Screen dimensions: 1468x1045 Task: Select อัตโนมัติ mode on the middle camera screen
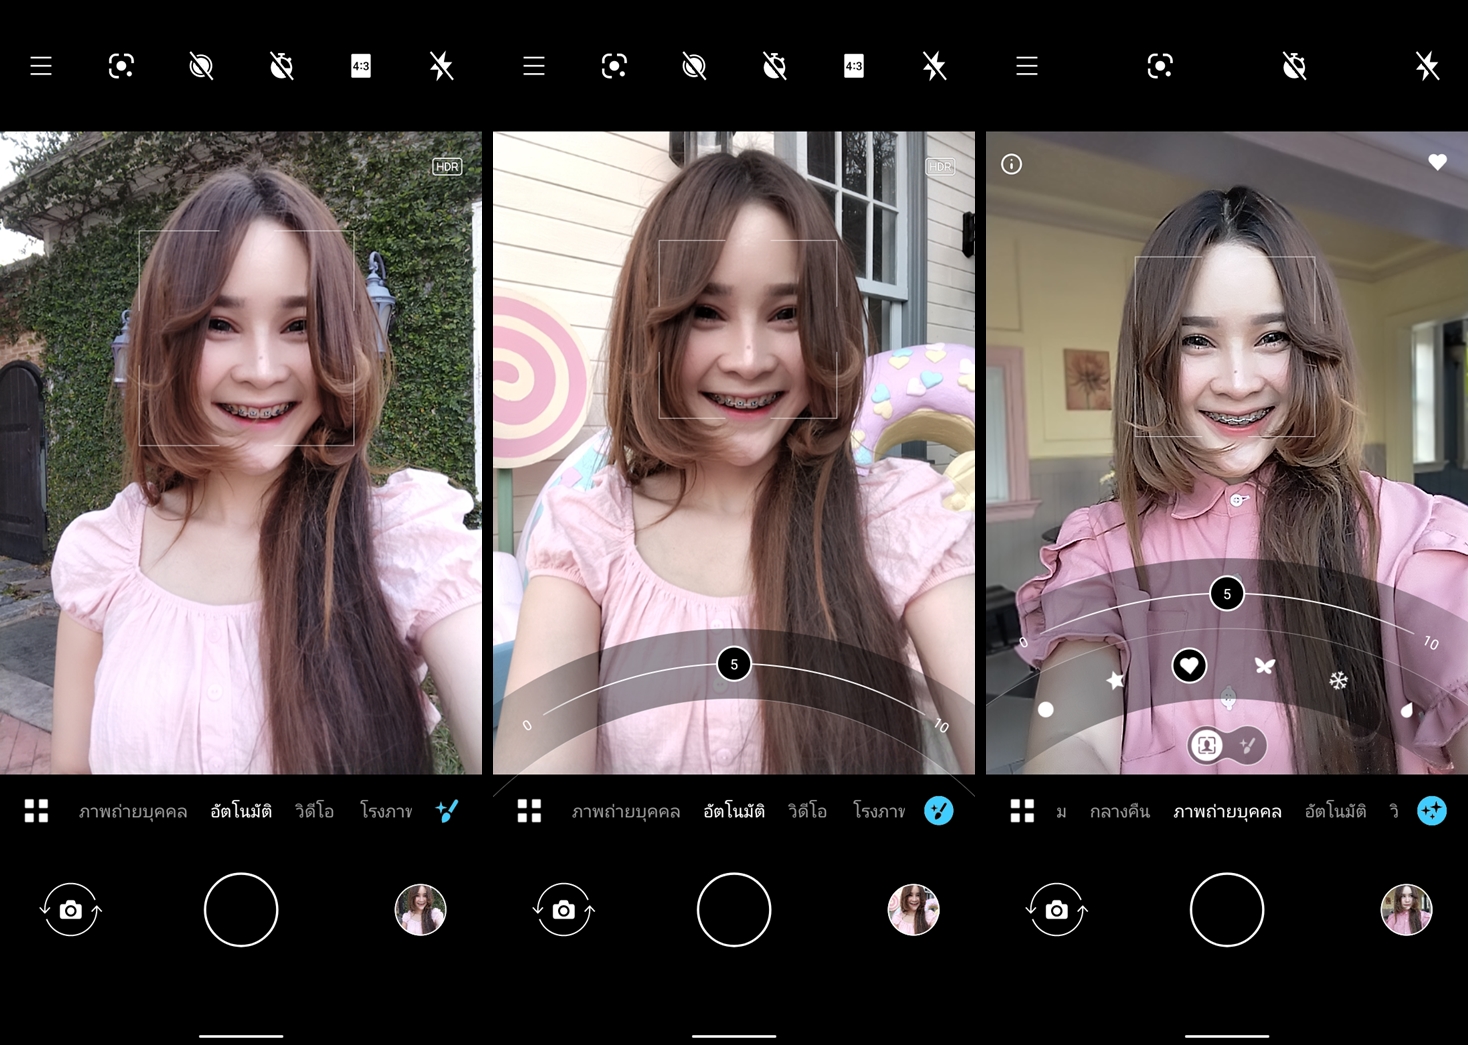point(734,811)
